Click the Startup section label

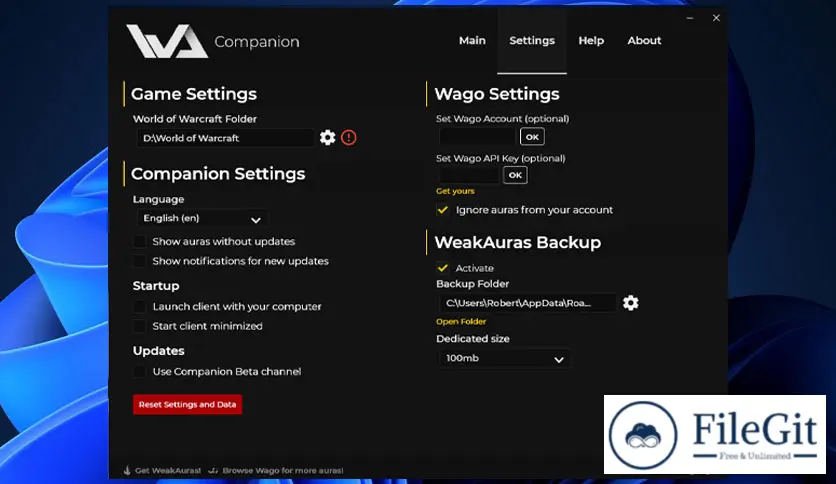tap(156, 286)
